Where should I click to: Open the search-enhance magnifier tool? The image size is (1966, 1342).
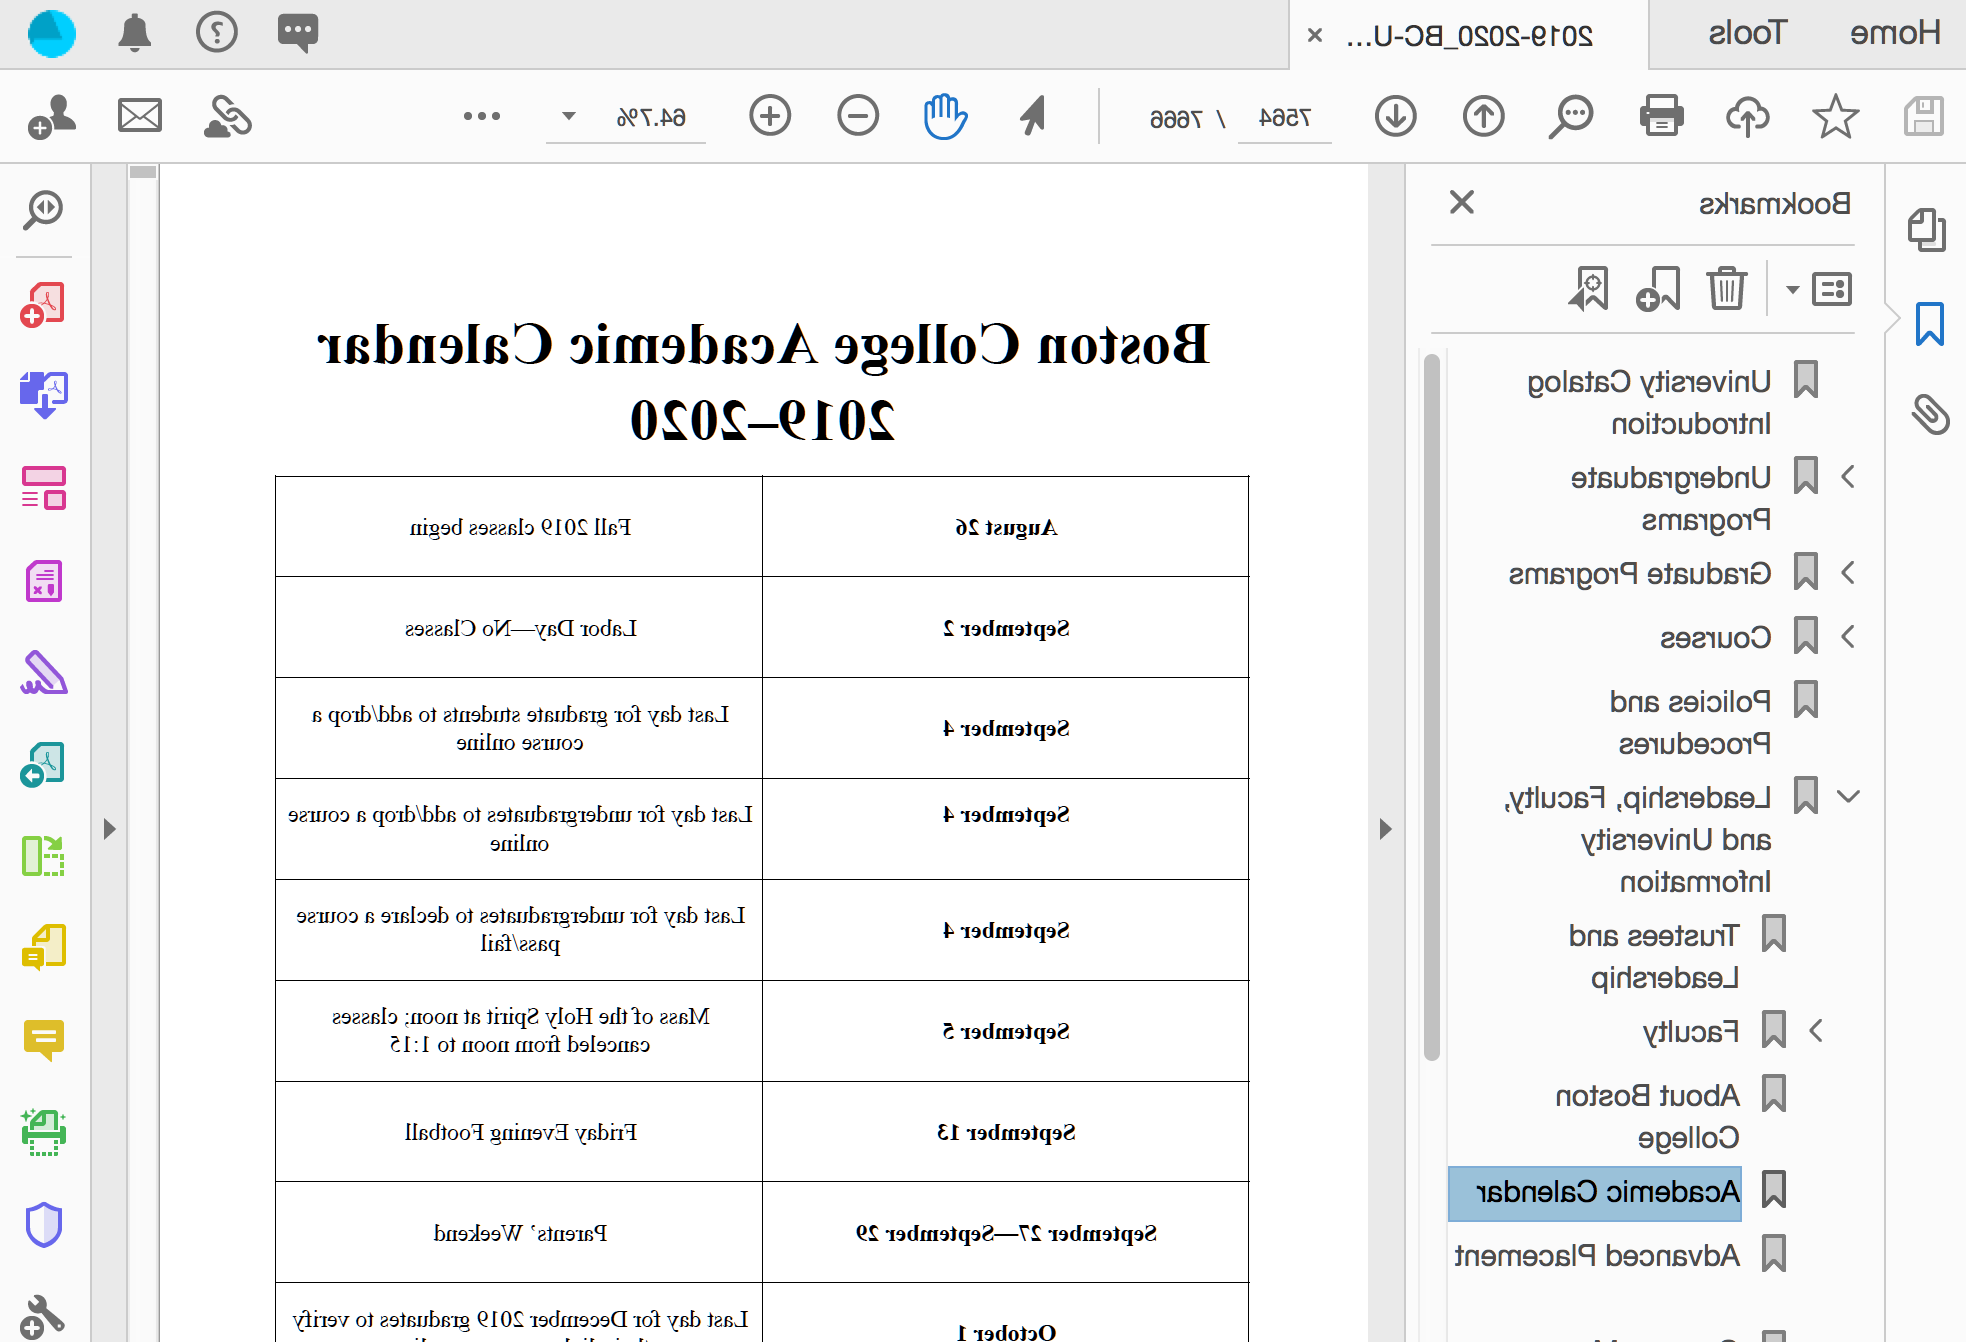coord(43,210)
